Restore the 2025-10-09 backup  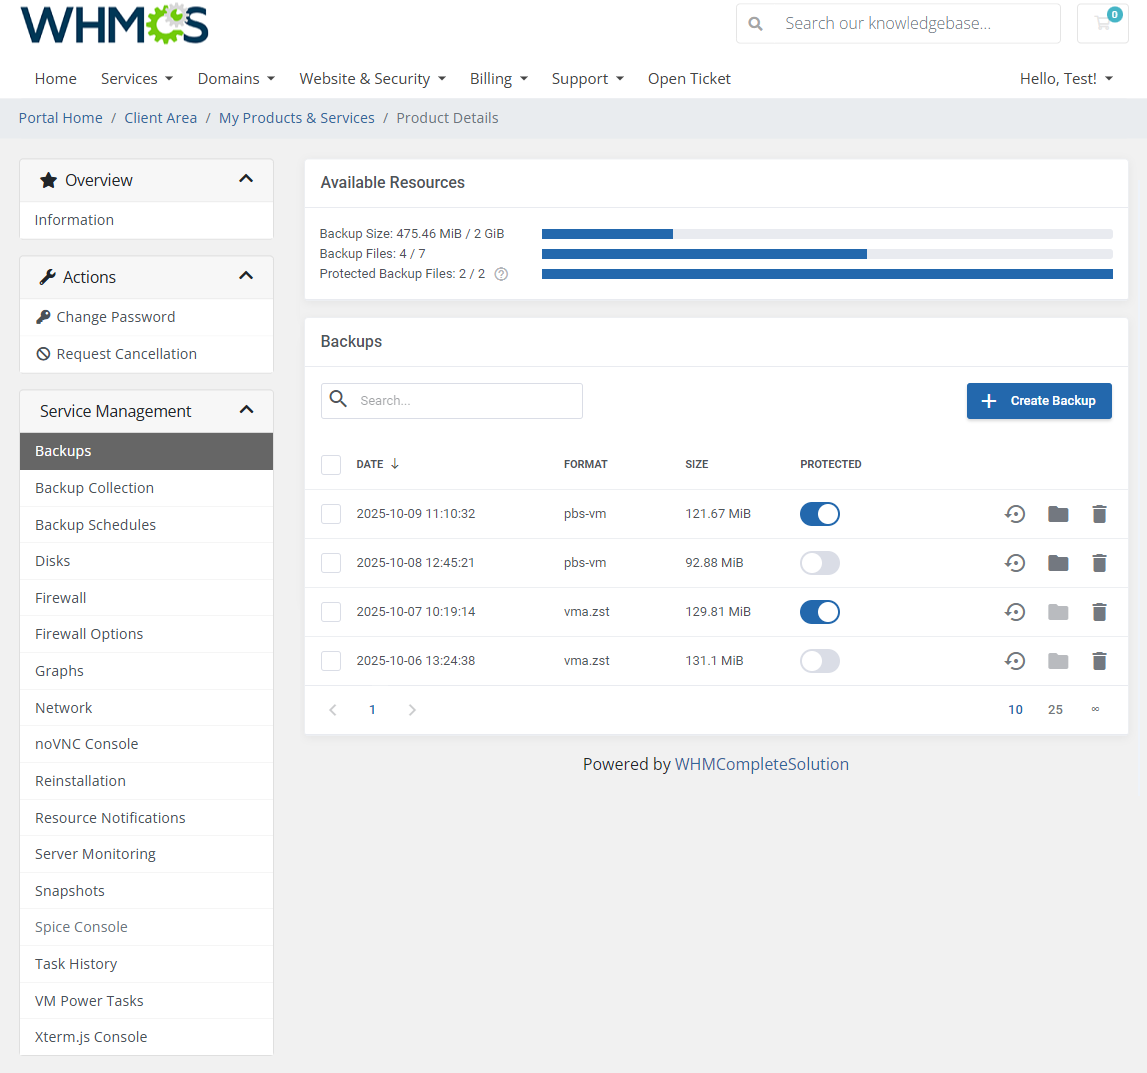1015,513
